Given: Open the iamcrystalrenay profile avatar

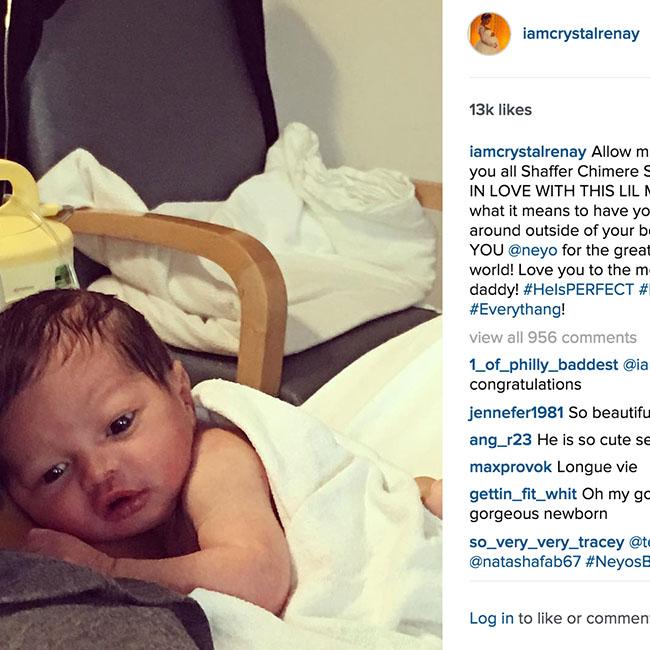Looking at the screenshot, I should (489, 34).
